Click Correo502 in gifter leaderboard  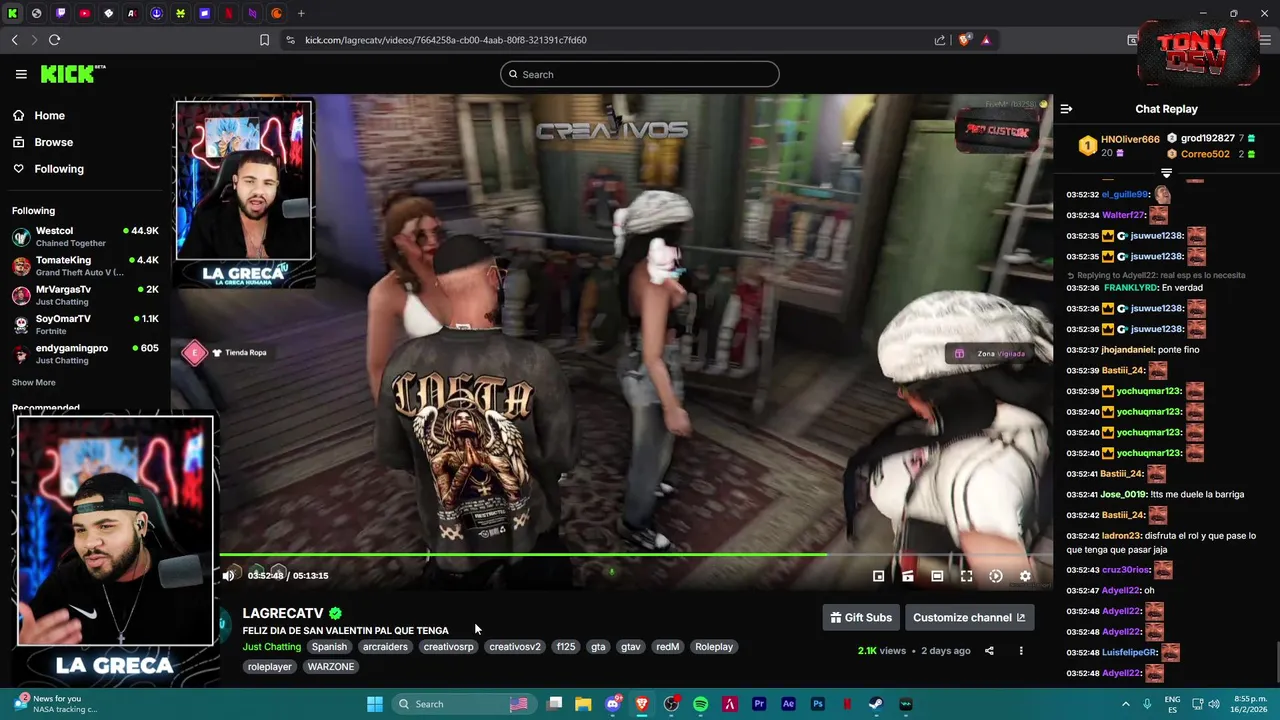click(x=1211, y=154)
